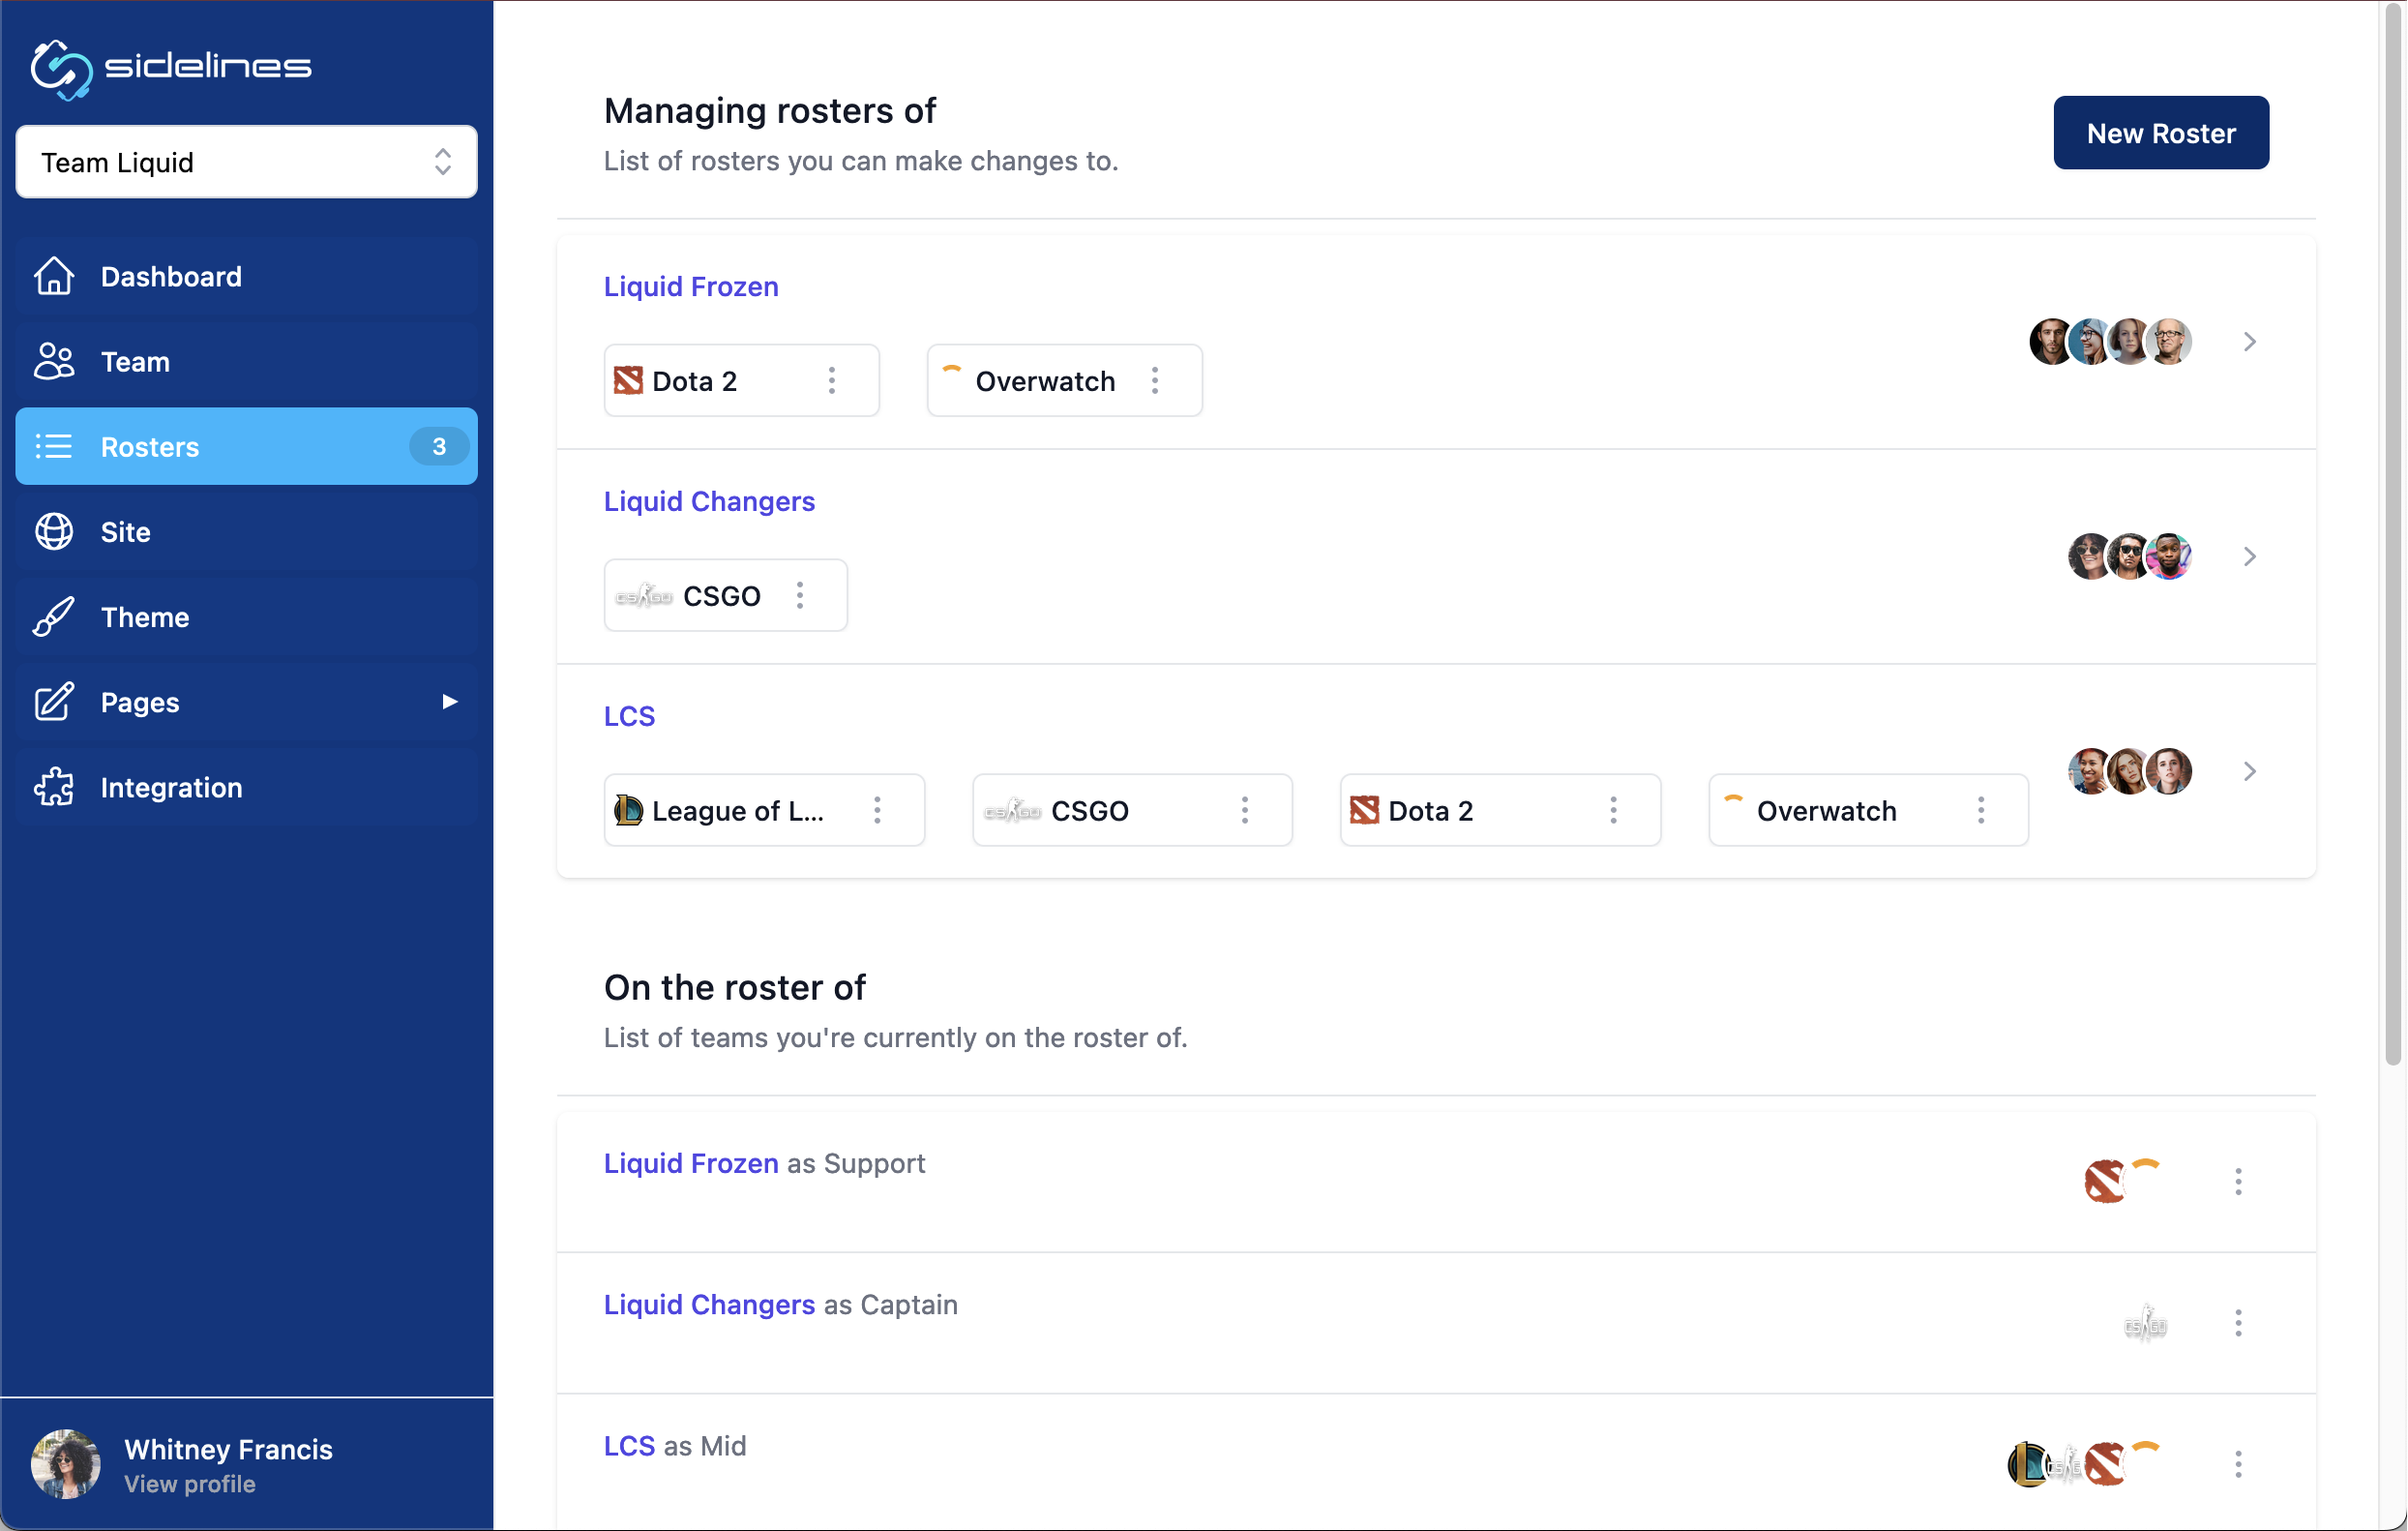
Task: Click the sidelines logo icon
Action: (61, 69)
